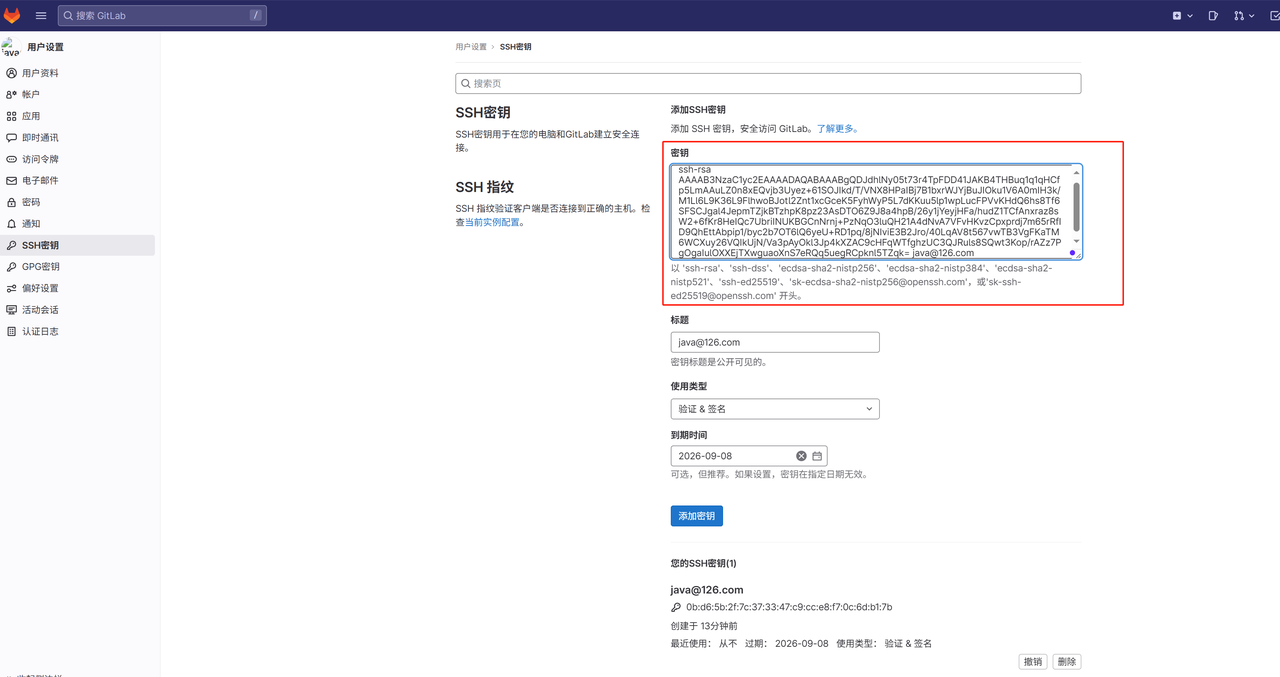Image resolution: width=1280 pixels, height=677 pixels.
Task: Open the usage type 验证 & 签名 dropdown
Action: [774, 408]
